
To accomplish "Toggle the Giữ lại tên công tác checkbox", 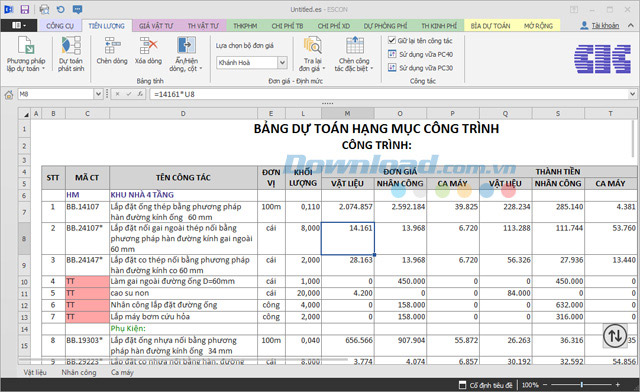I will click(392, 40).
